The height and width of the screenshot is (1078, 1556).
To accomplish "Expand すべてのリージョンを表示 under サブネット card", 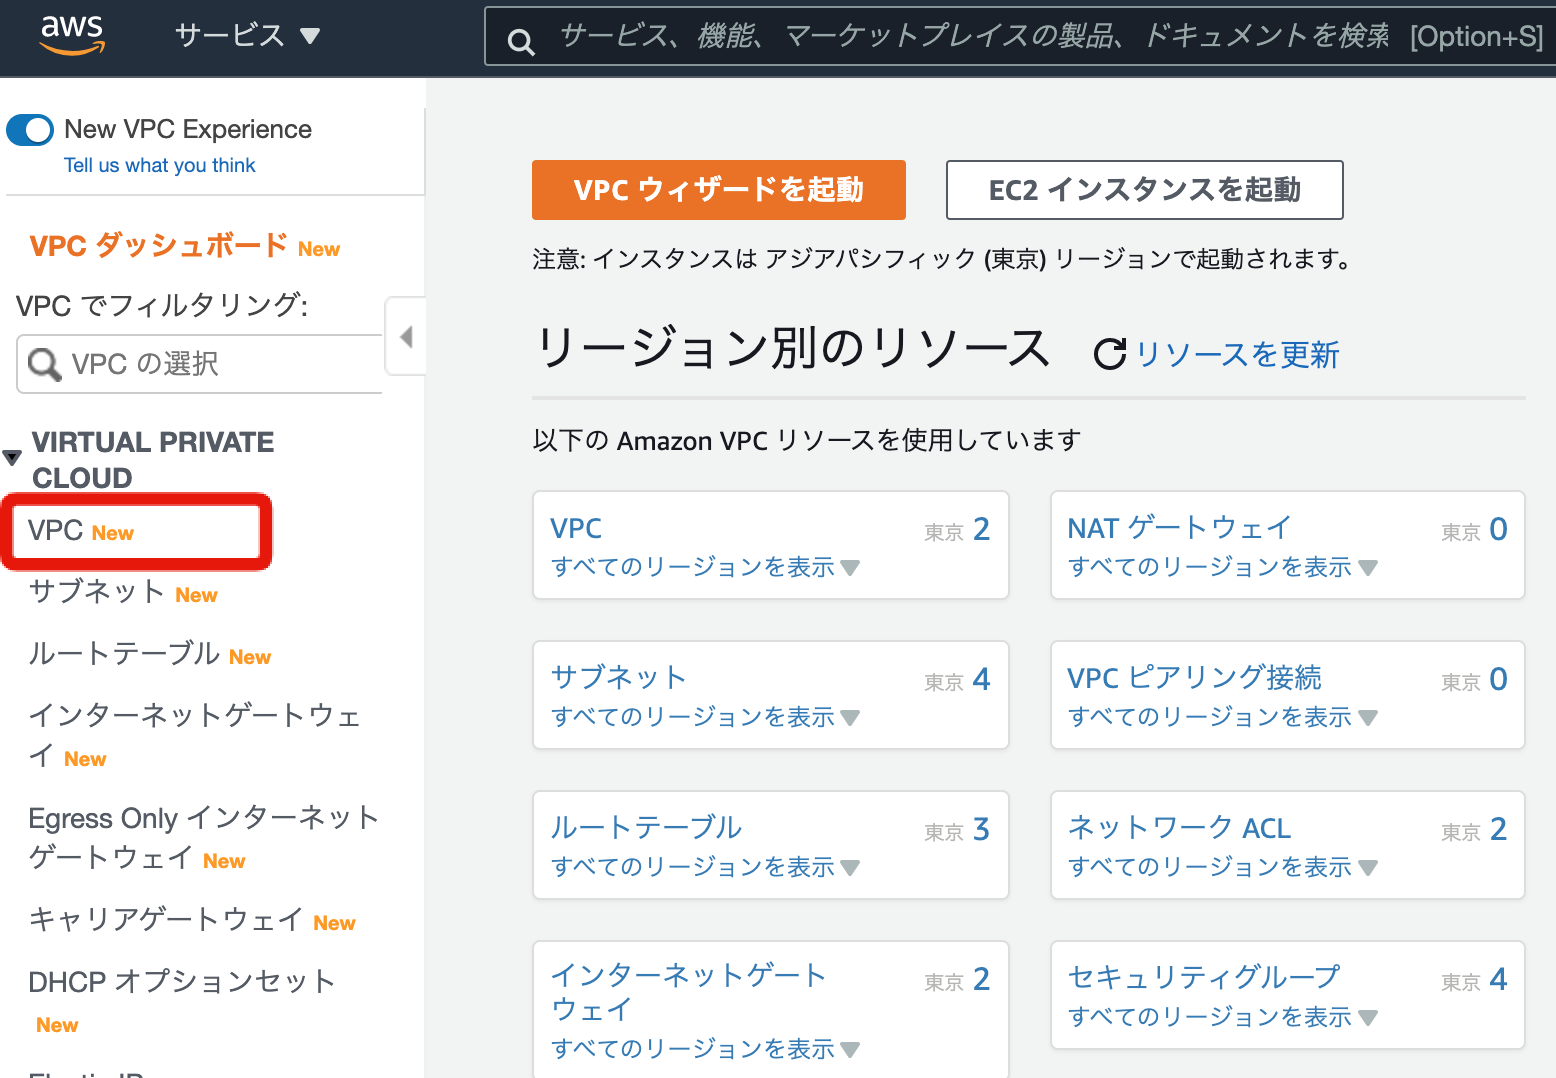I will 705,717.
